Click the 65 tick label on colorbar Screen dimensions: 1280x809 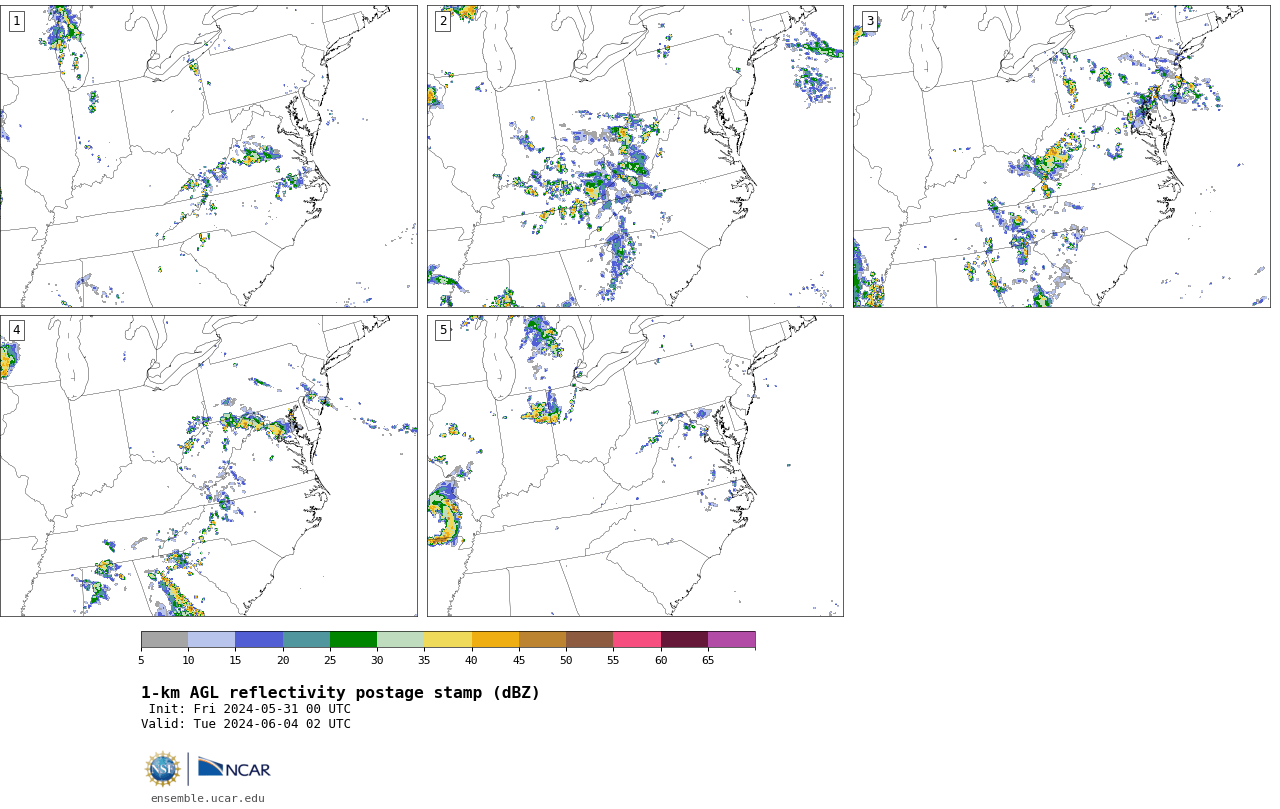coord(708,660)
